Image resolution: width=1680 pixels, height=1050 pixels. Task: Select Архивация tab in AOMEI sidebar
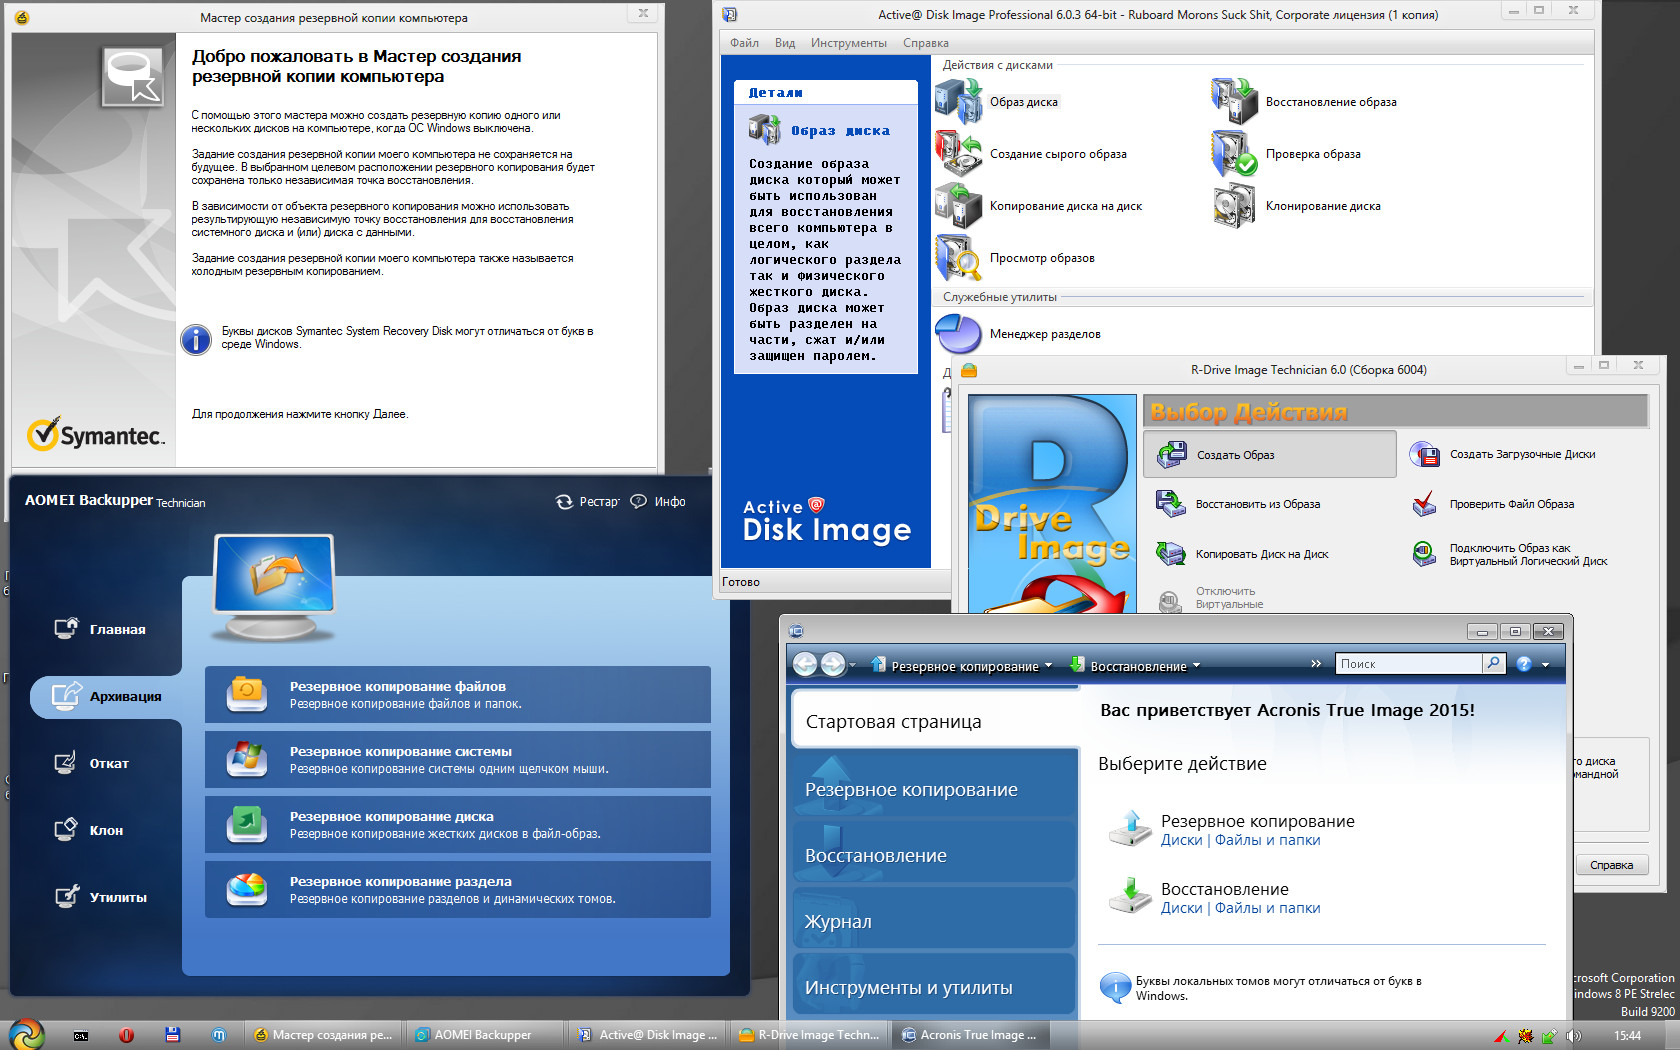point(106,696)
